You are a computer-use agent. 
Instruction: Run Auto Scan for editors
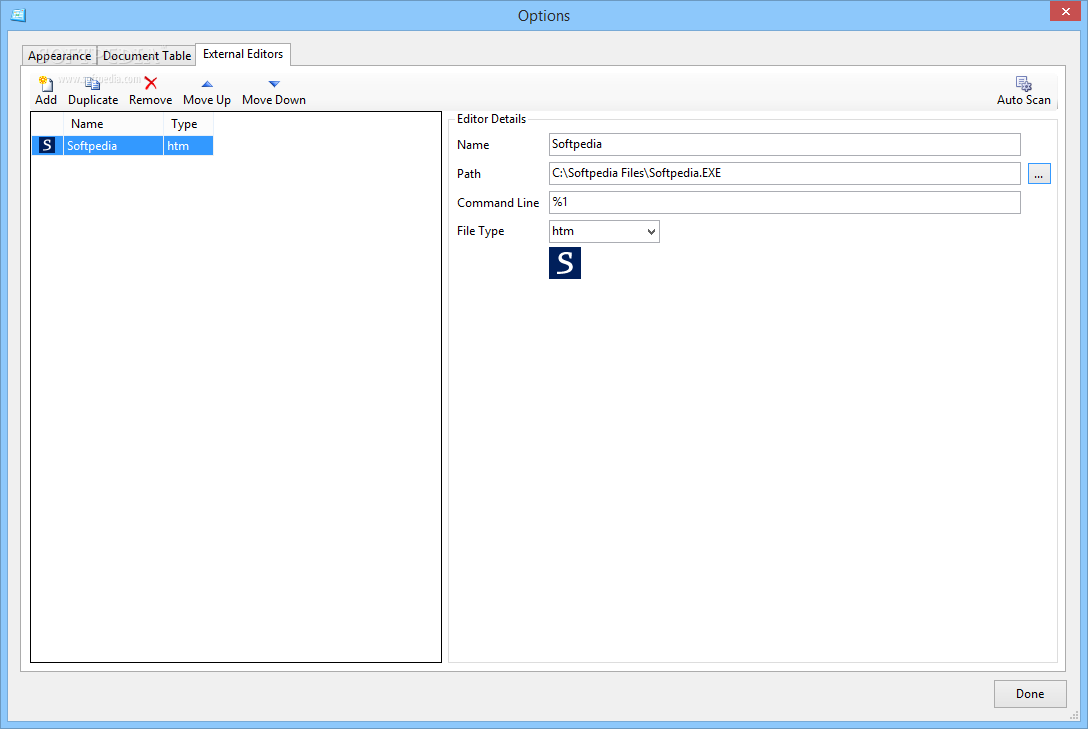[1023, 91]
